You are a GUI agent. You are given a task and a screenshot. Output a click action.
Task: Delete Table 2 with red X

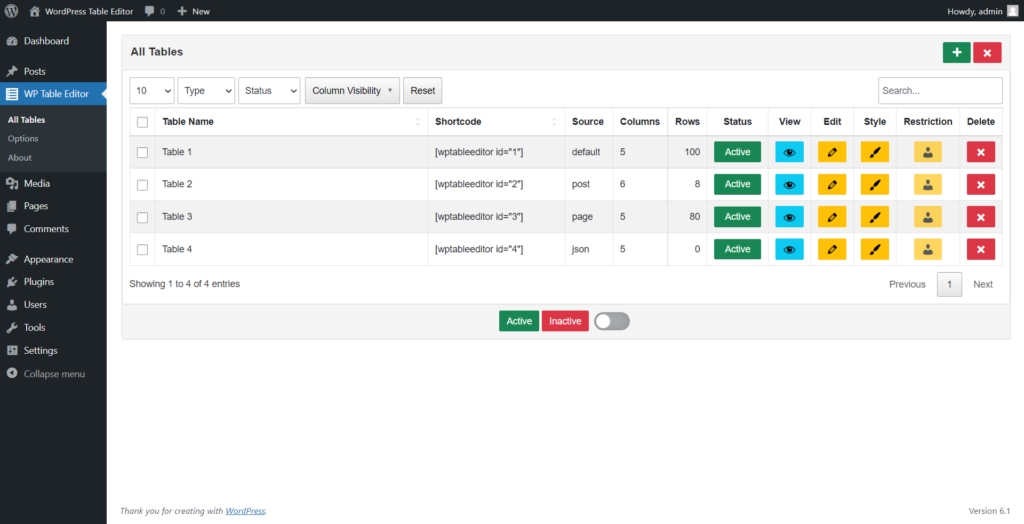[981, 184]
